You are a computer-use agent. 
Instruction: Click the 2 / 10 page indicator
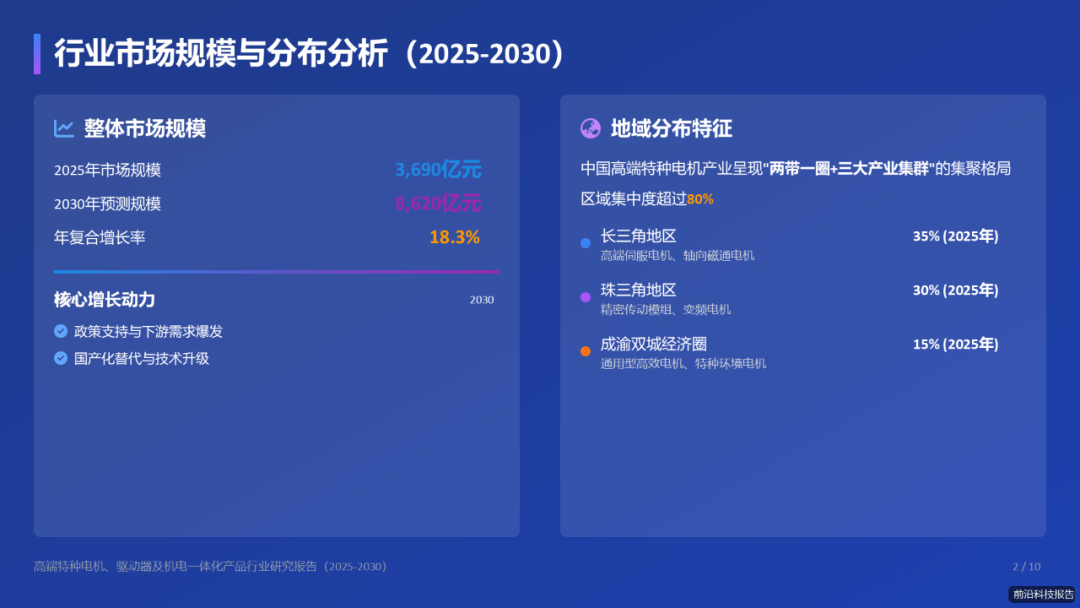coord(1026,565)
